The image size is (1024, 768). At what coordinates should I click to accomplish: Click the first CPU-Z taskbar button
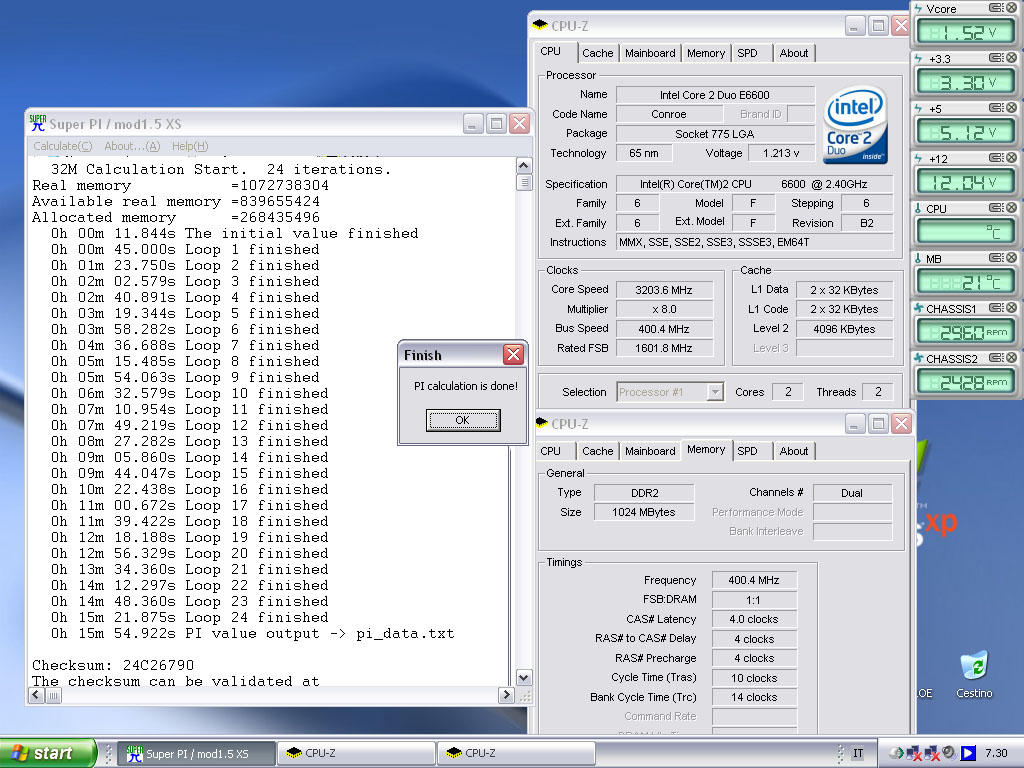point(356,753)
